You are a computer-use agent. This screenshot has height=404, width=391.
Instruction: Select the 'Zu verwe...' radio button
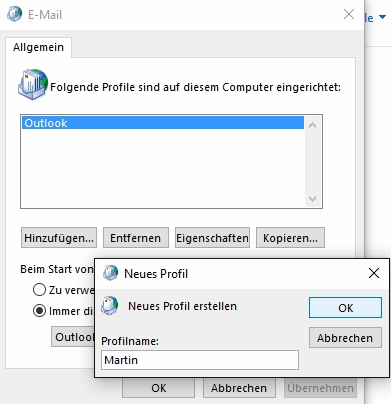pyautogui.click(x=39, y=290)
